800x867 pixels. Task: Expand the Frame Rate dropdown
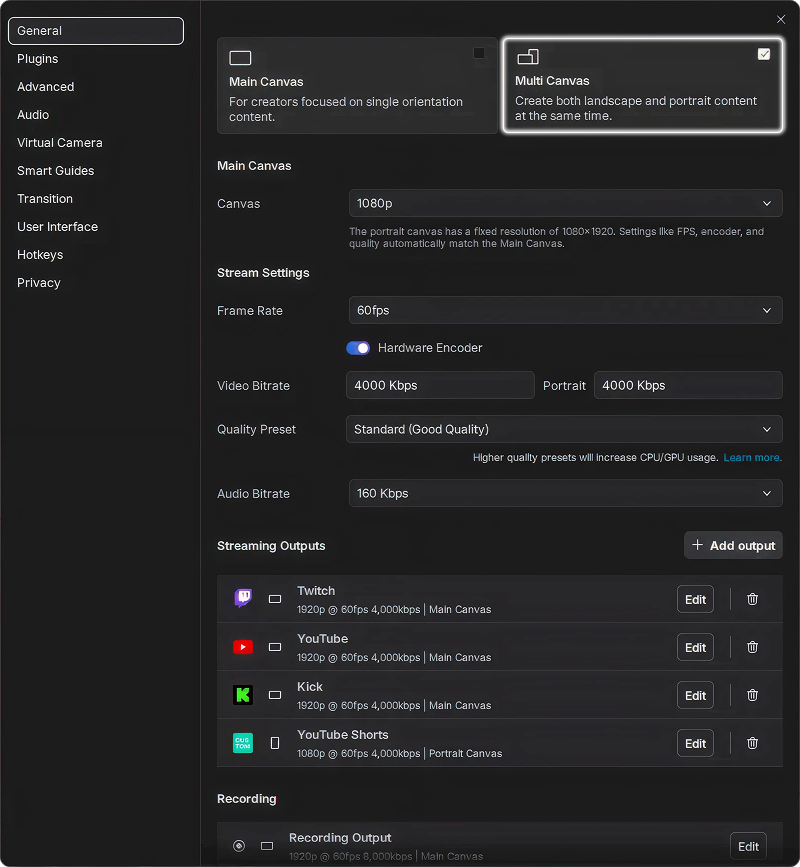click(x=565, y=310)
